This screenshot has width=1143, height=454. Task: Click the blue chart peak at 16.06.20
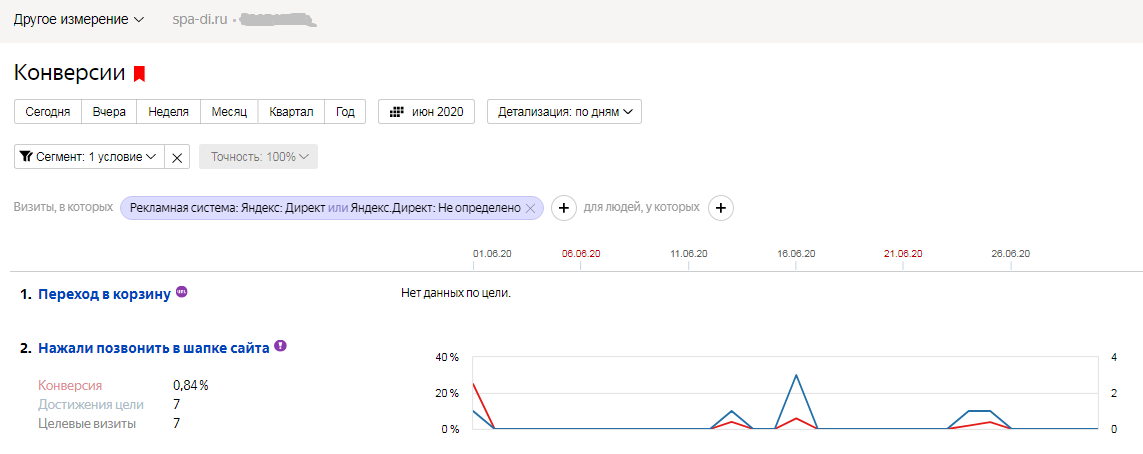pos(796,375)
